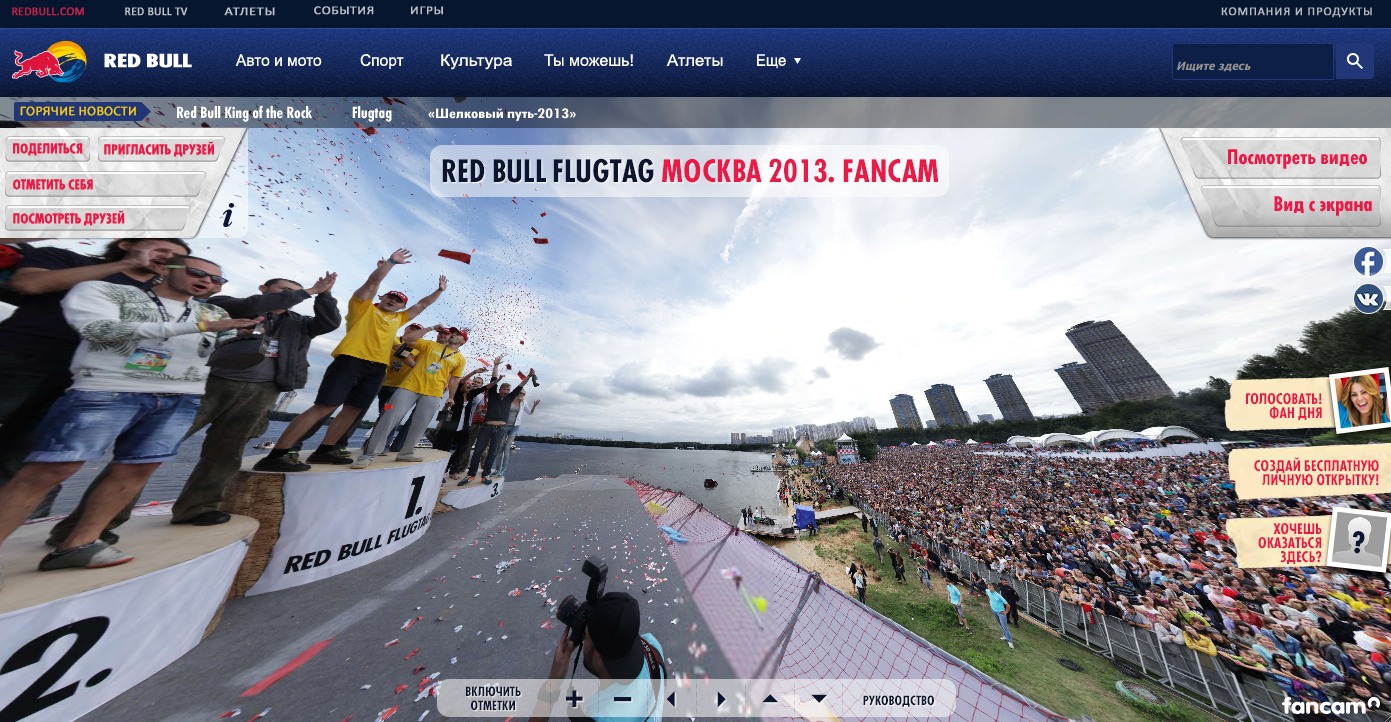Open the 'Авто и мото' menu item
The width and height of the screenshot is (1391, 722).
[279, 61]
